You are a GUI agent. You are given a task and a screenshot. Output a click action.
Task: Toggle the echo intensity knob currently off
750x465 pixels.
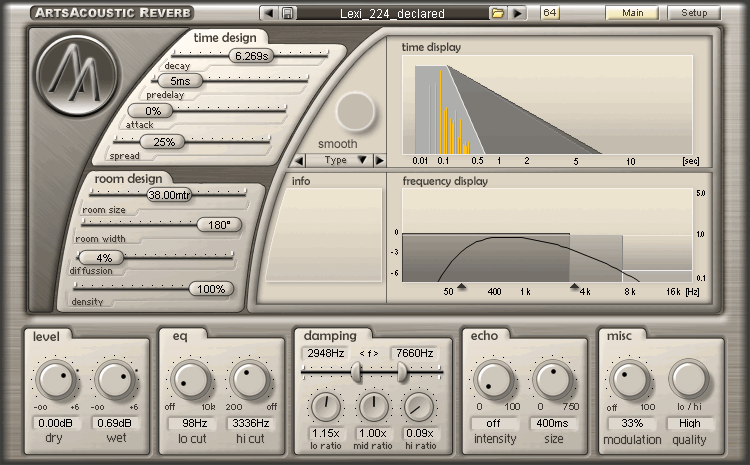(492, 381)
